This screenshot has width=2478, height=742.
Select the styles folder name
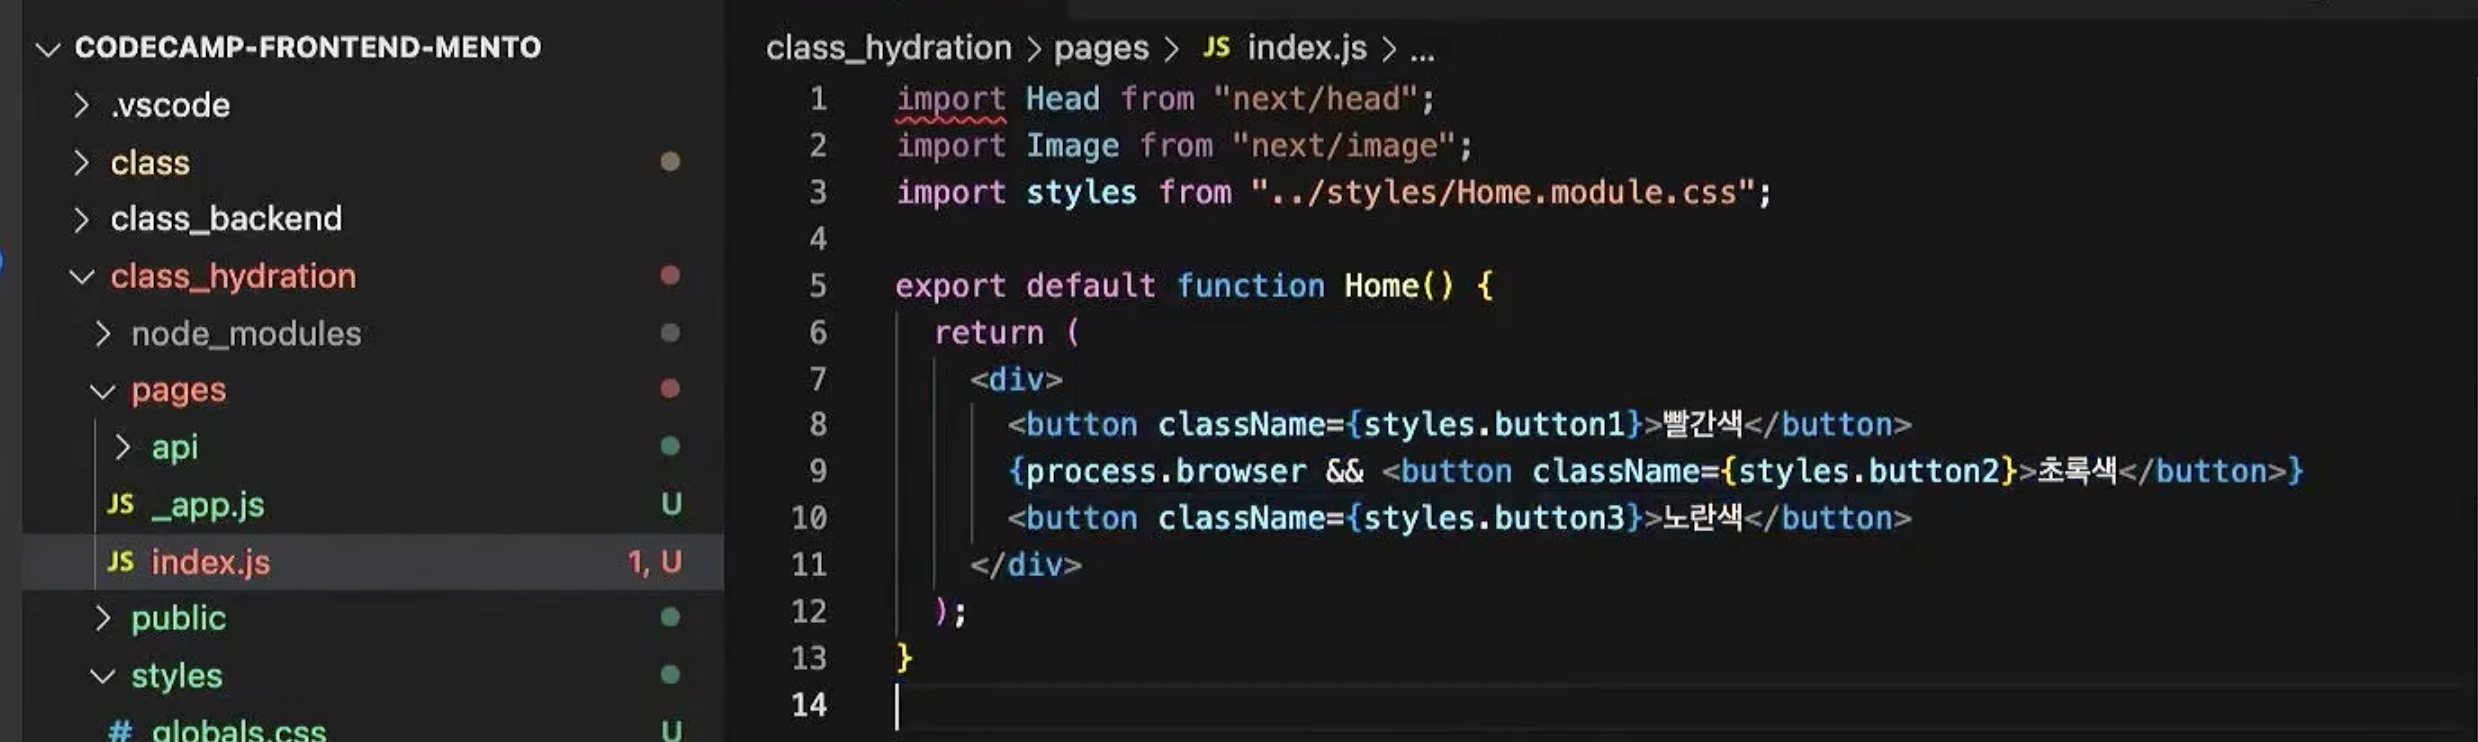tap(177, 676)
